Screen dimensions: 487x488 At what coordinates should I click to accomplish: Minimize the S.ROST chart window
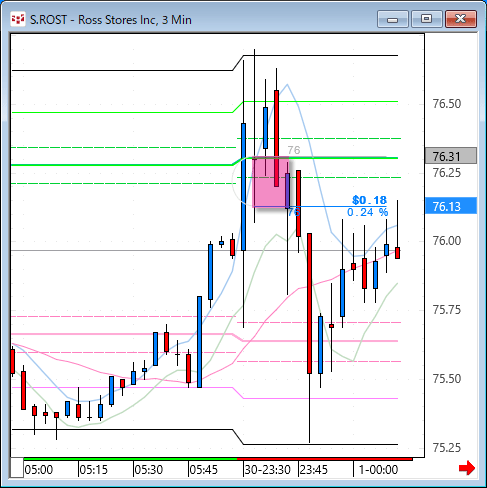[x=393, y=19]
